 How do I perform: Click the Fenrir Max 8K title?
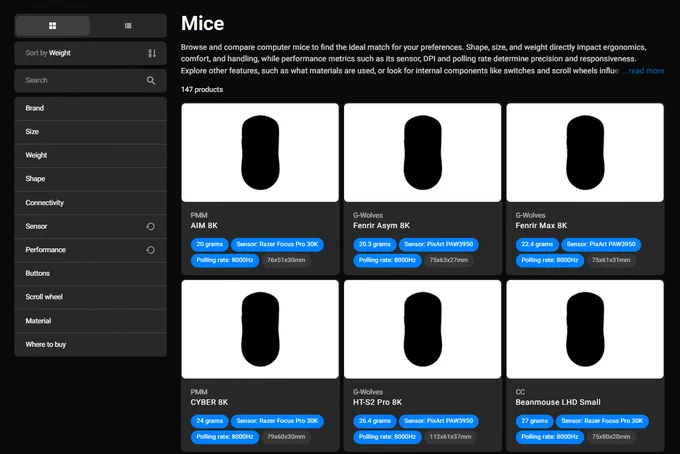pyautogui.click(x=541, y=225)
